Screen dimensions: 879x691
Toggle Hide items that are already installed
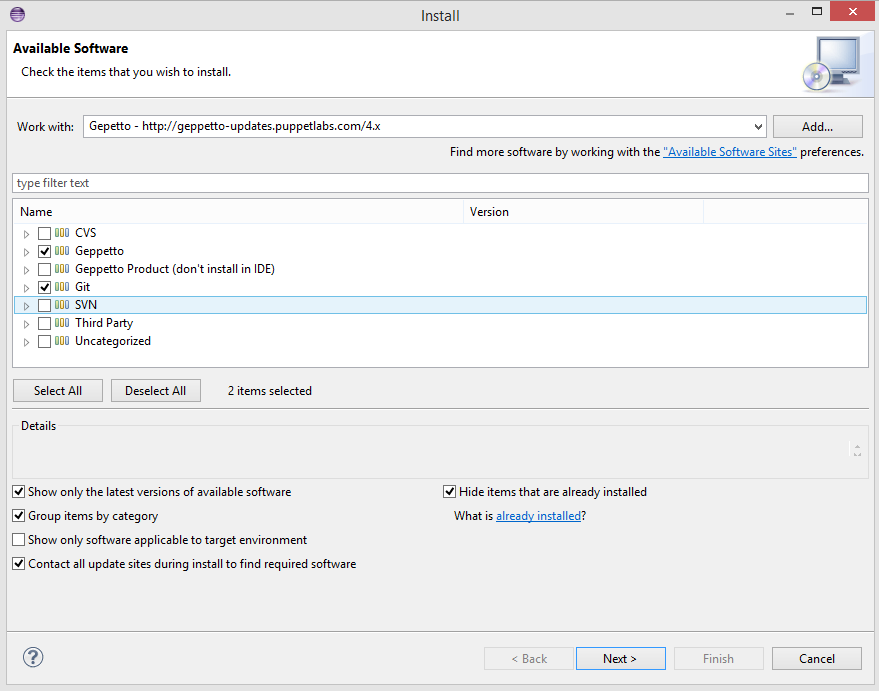[449, 491]
